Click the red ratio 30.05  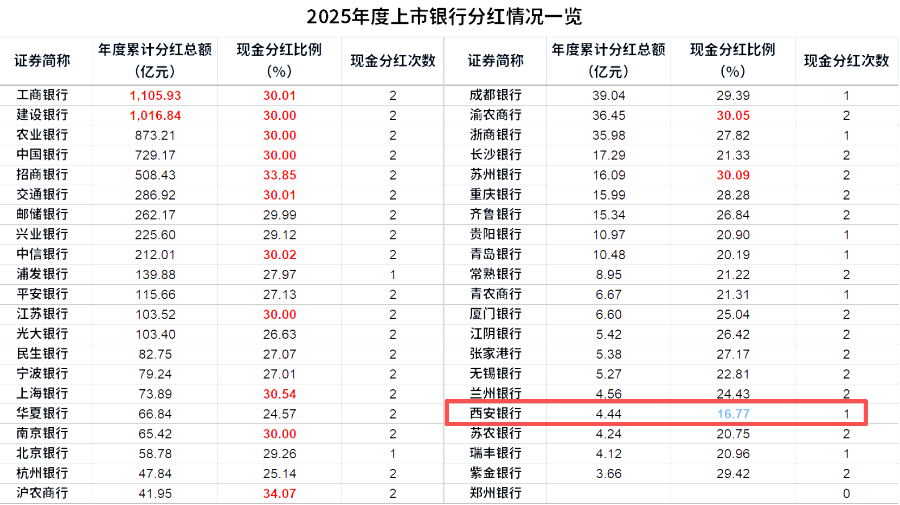click(733, 116)
